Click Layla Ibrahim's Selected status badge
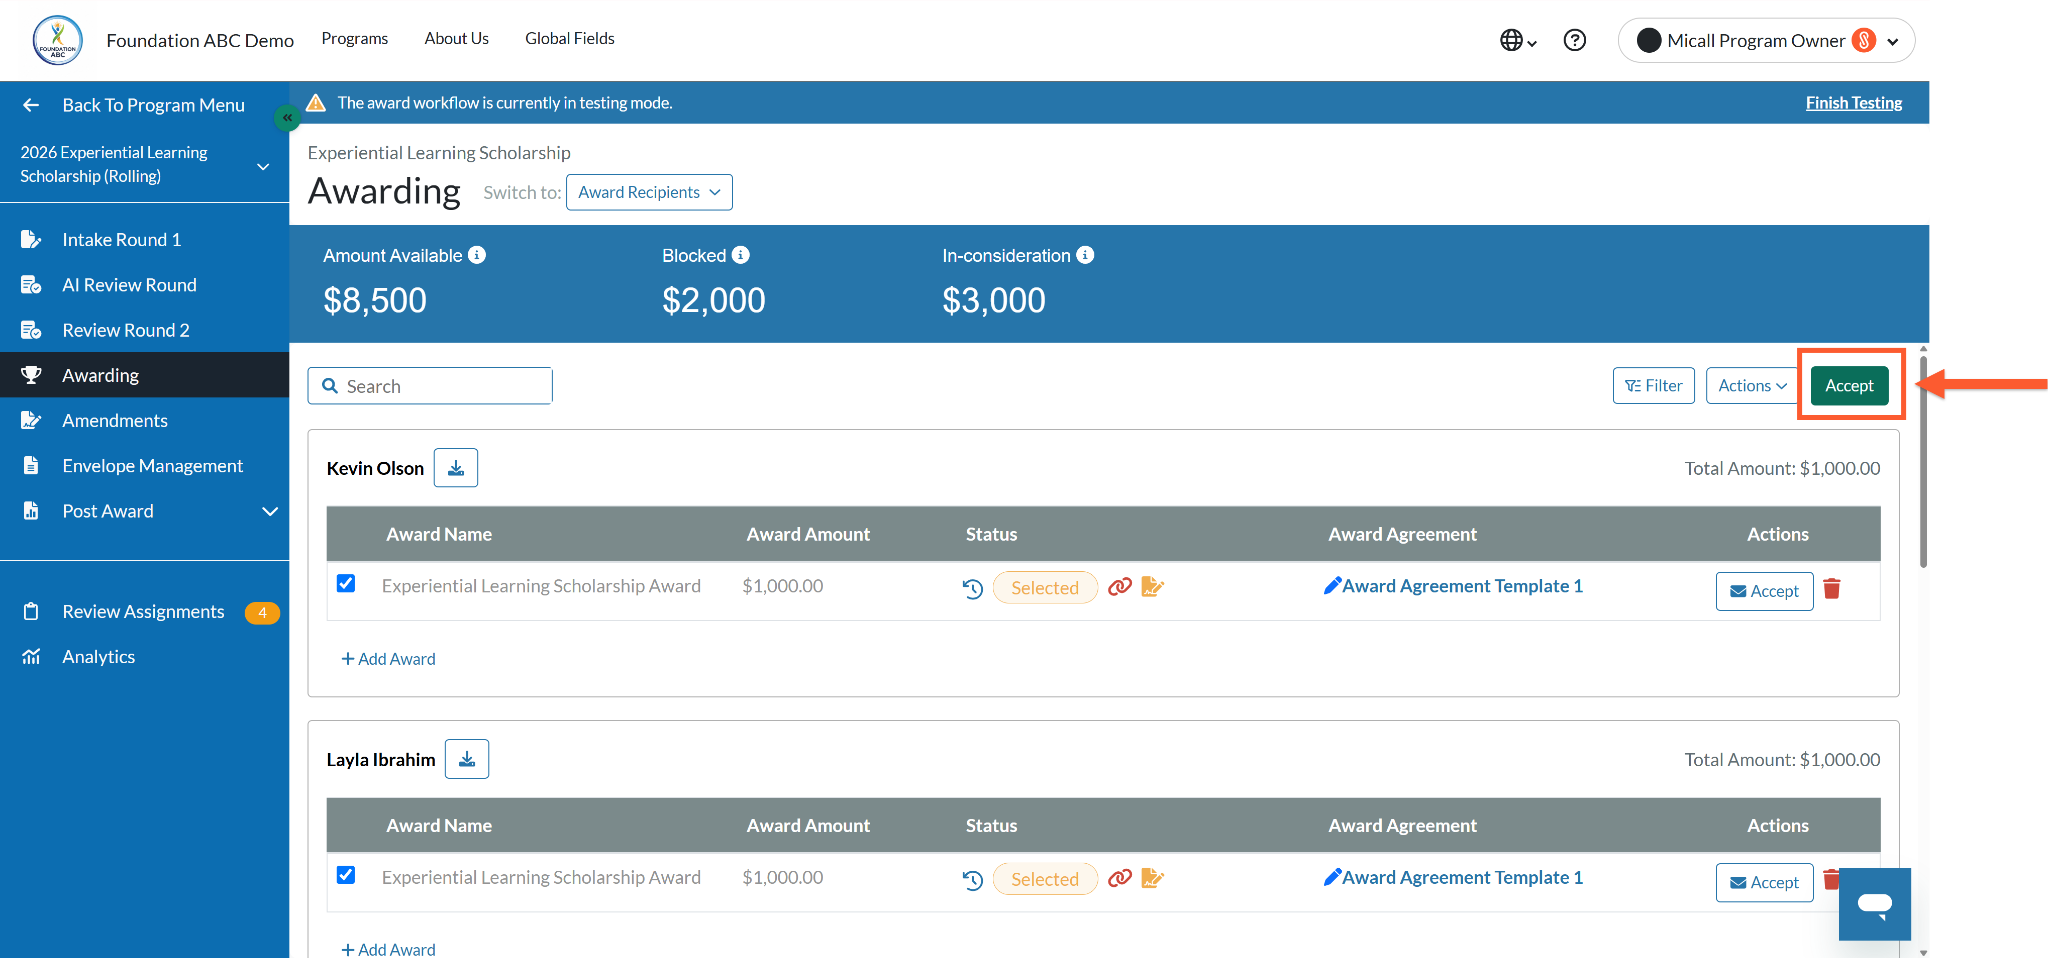The width and height of the screenshot is (2048, 958). [1045, 879]
